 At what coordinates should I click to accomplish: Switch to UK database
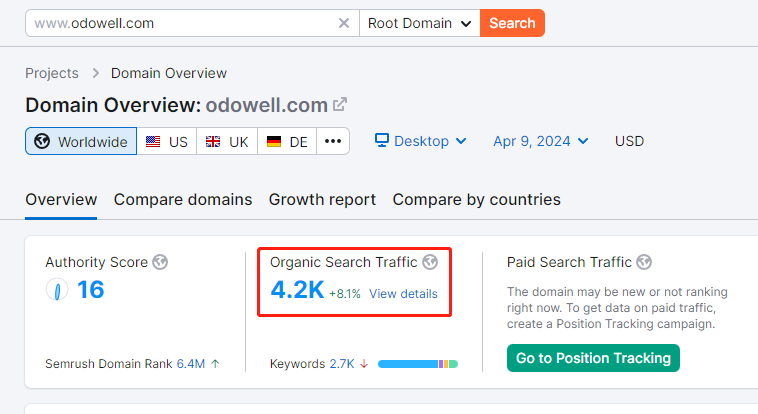click(227, 141)
